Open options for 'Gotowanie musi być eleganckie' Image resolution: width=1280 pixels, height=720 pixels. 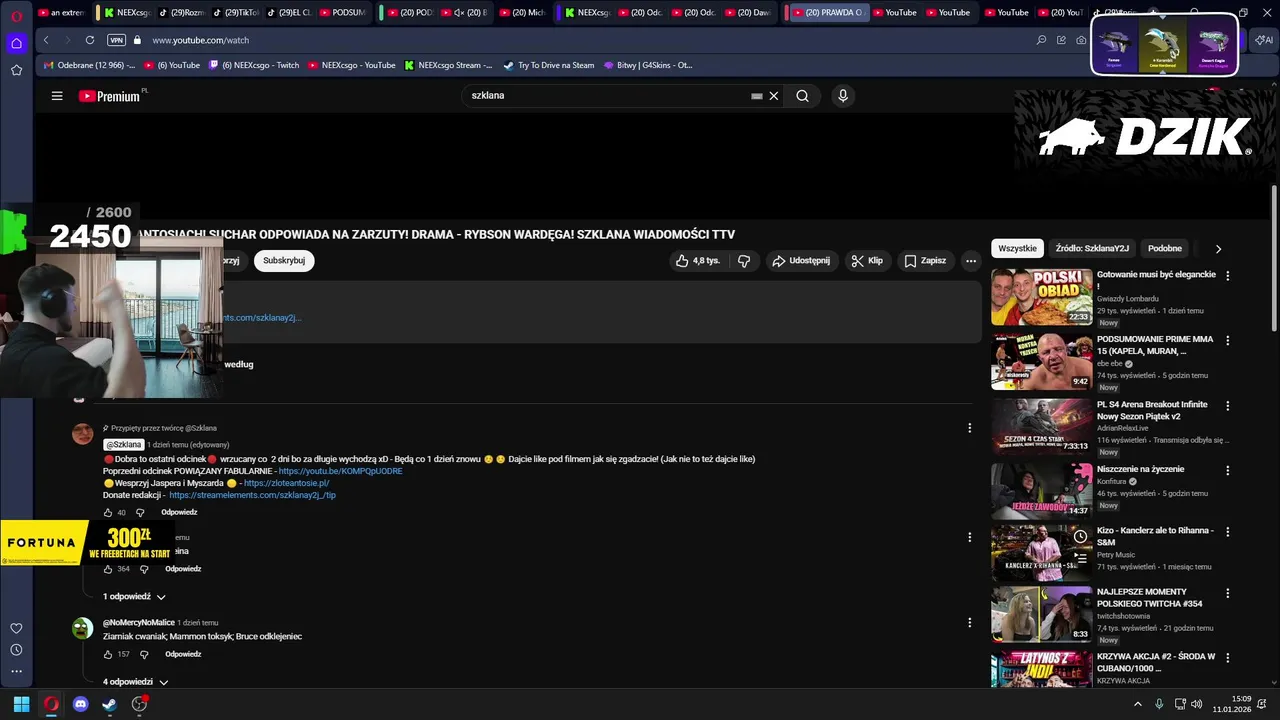coord(1228,276)
